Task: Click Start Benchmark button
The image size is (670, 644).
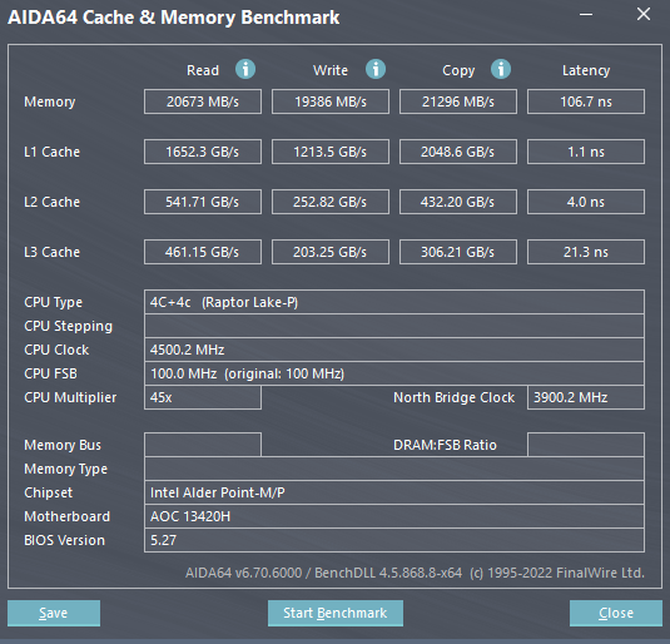Action: click(x=335, y=613)
